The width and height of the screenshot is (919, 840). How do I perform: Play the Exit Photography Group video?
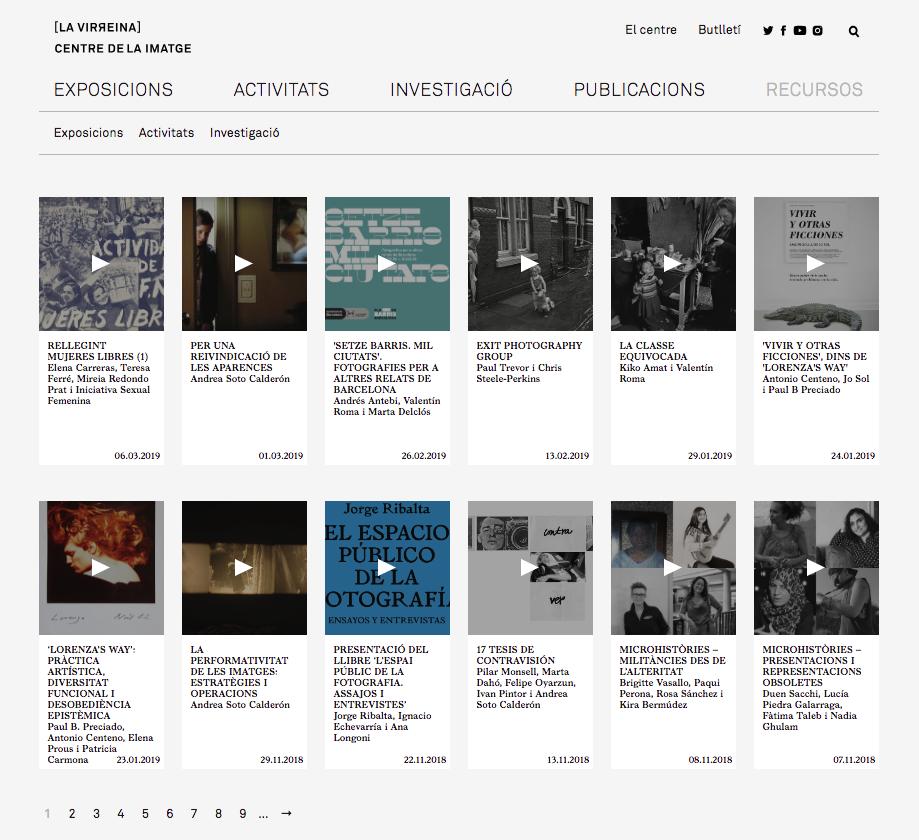(x=530, y=264)
